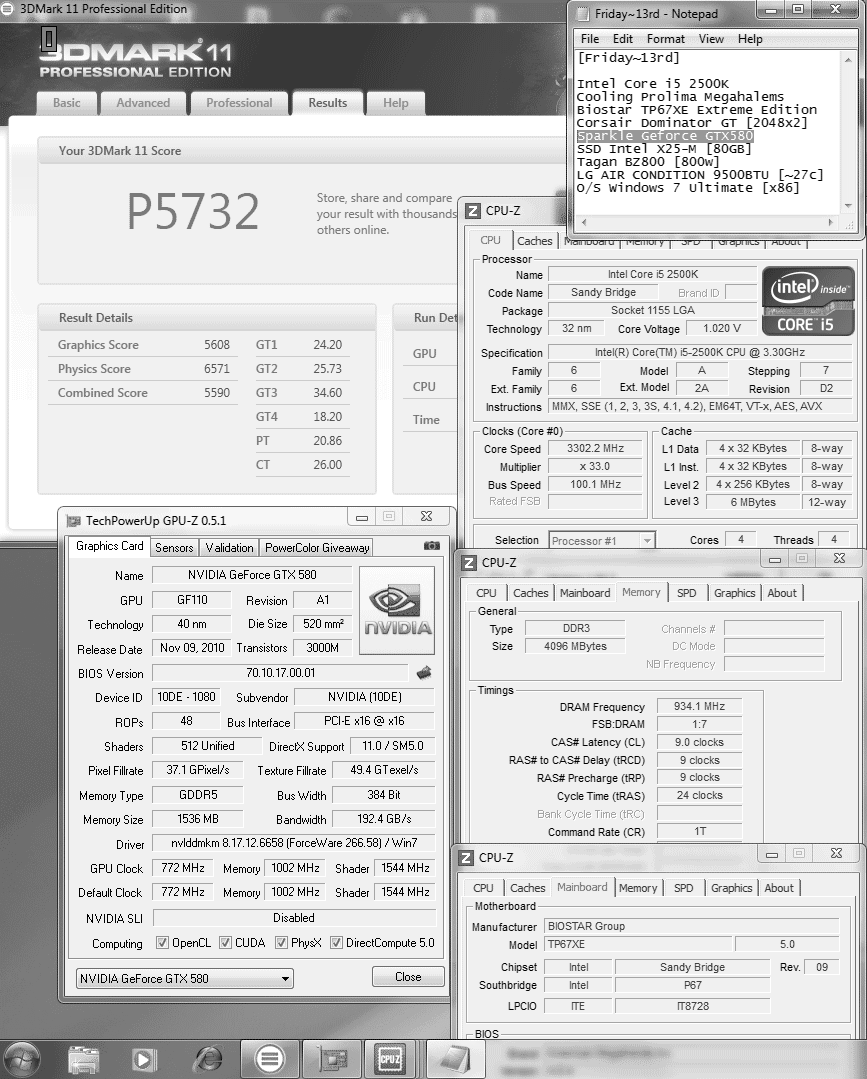
Task: Toggle the OpenCL checkbox
Action: coord(162,943)
